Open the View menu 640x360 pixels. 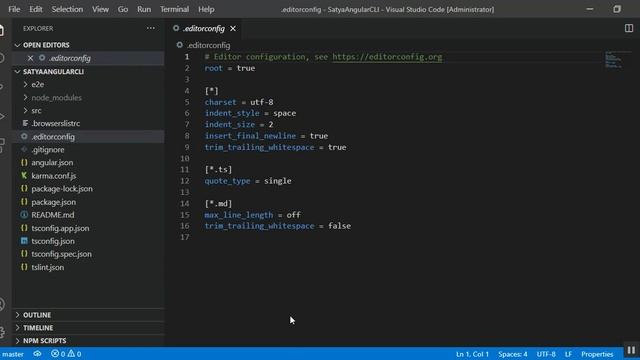[x=100, y=9]
